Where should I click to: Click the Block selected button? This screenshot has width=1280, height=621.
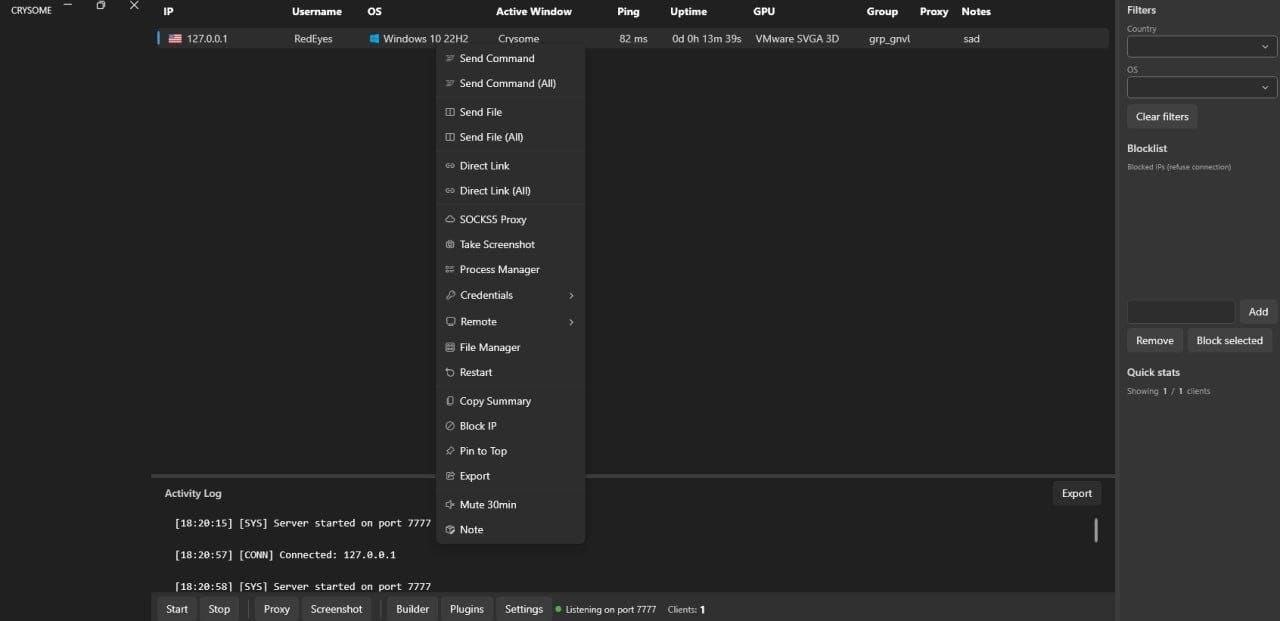[1229, 341]
